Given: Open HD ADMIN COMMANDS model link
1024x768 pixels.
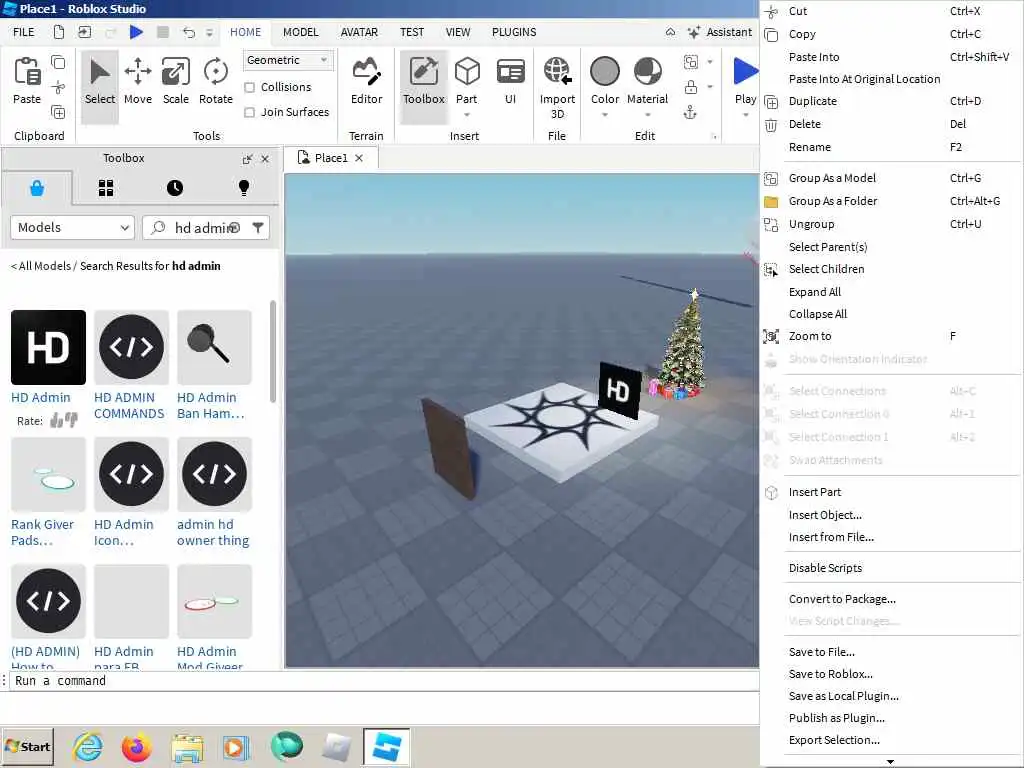Looking at the screenshot, I should tap(129, 406).
